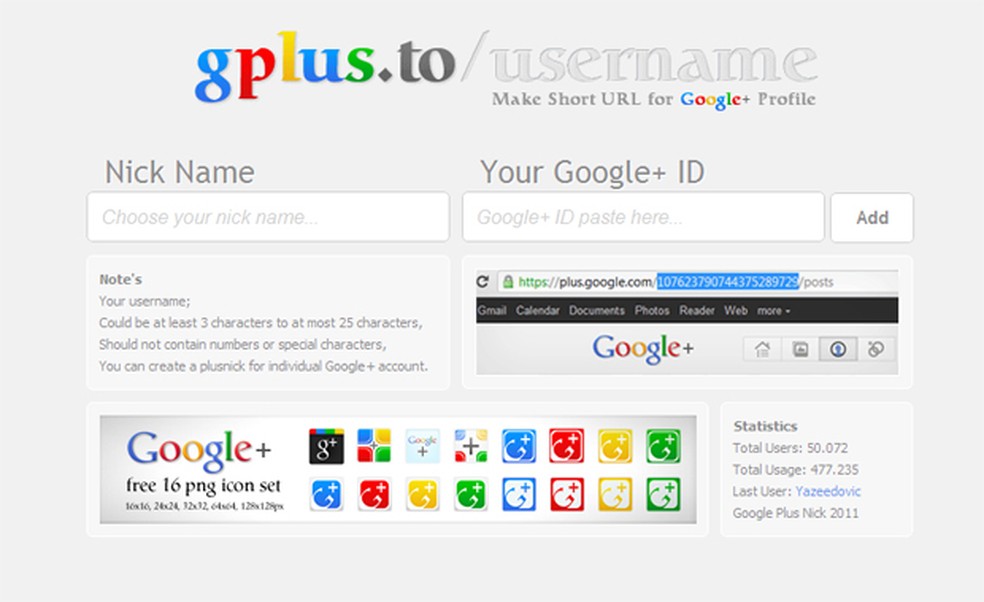Select the solid yellow square Google+ icon
Screen dimensions: 984x602
pyautogui.click(x=615, y=446)
